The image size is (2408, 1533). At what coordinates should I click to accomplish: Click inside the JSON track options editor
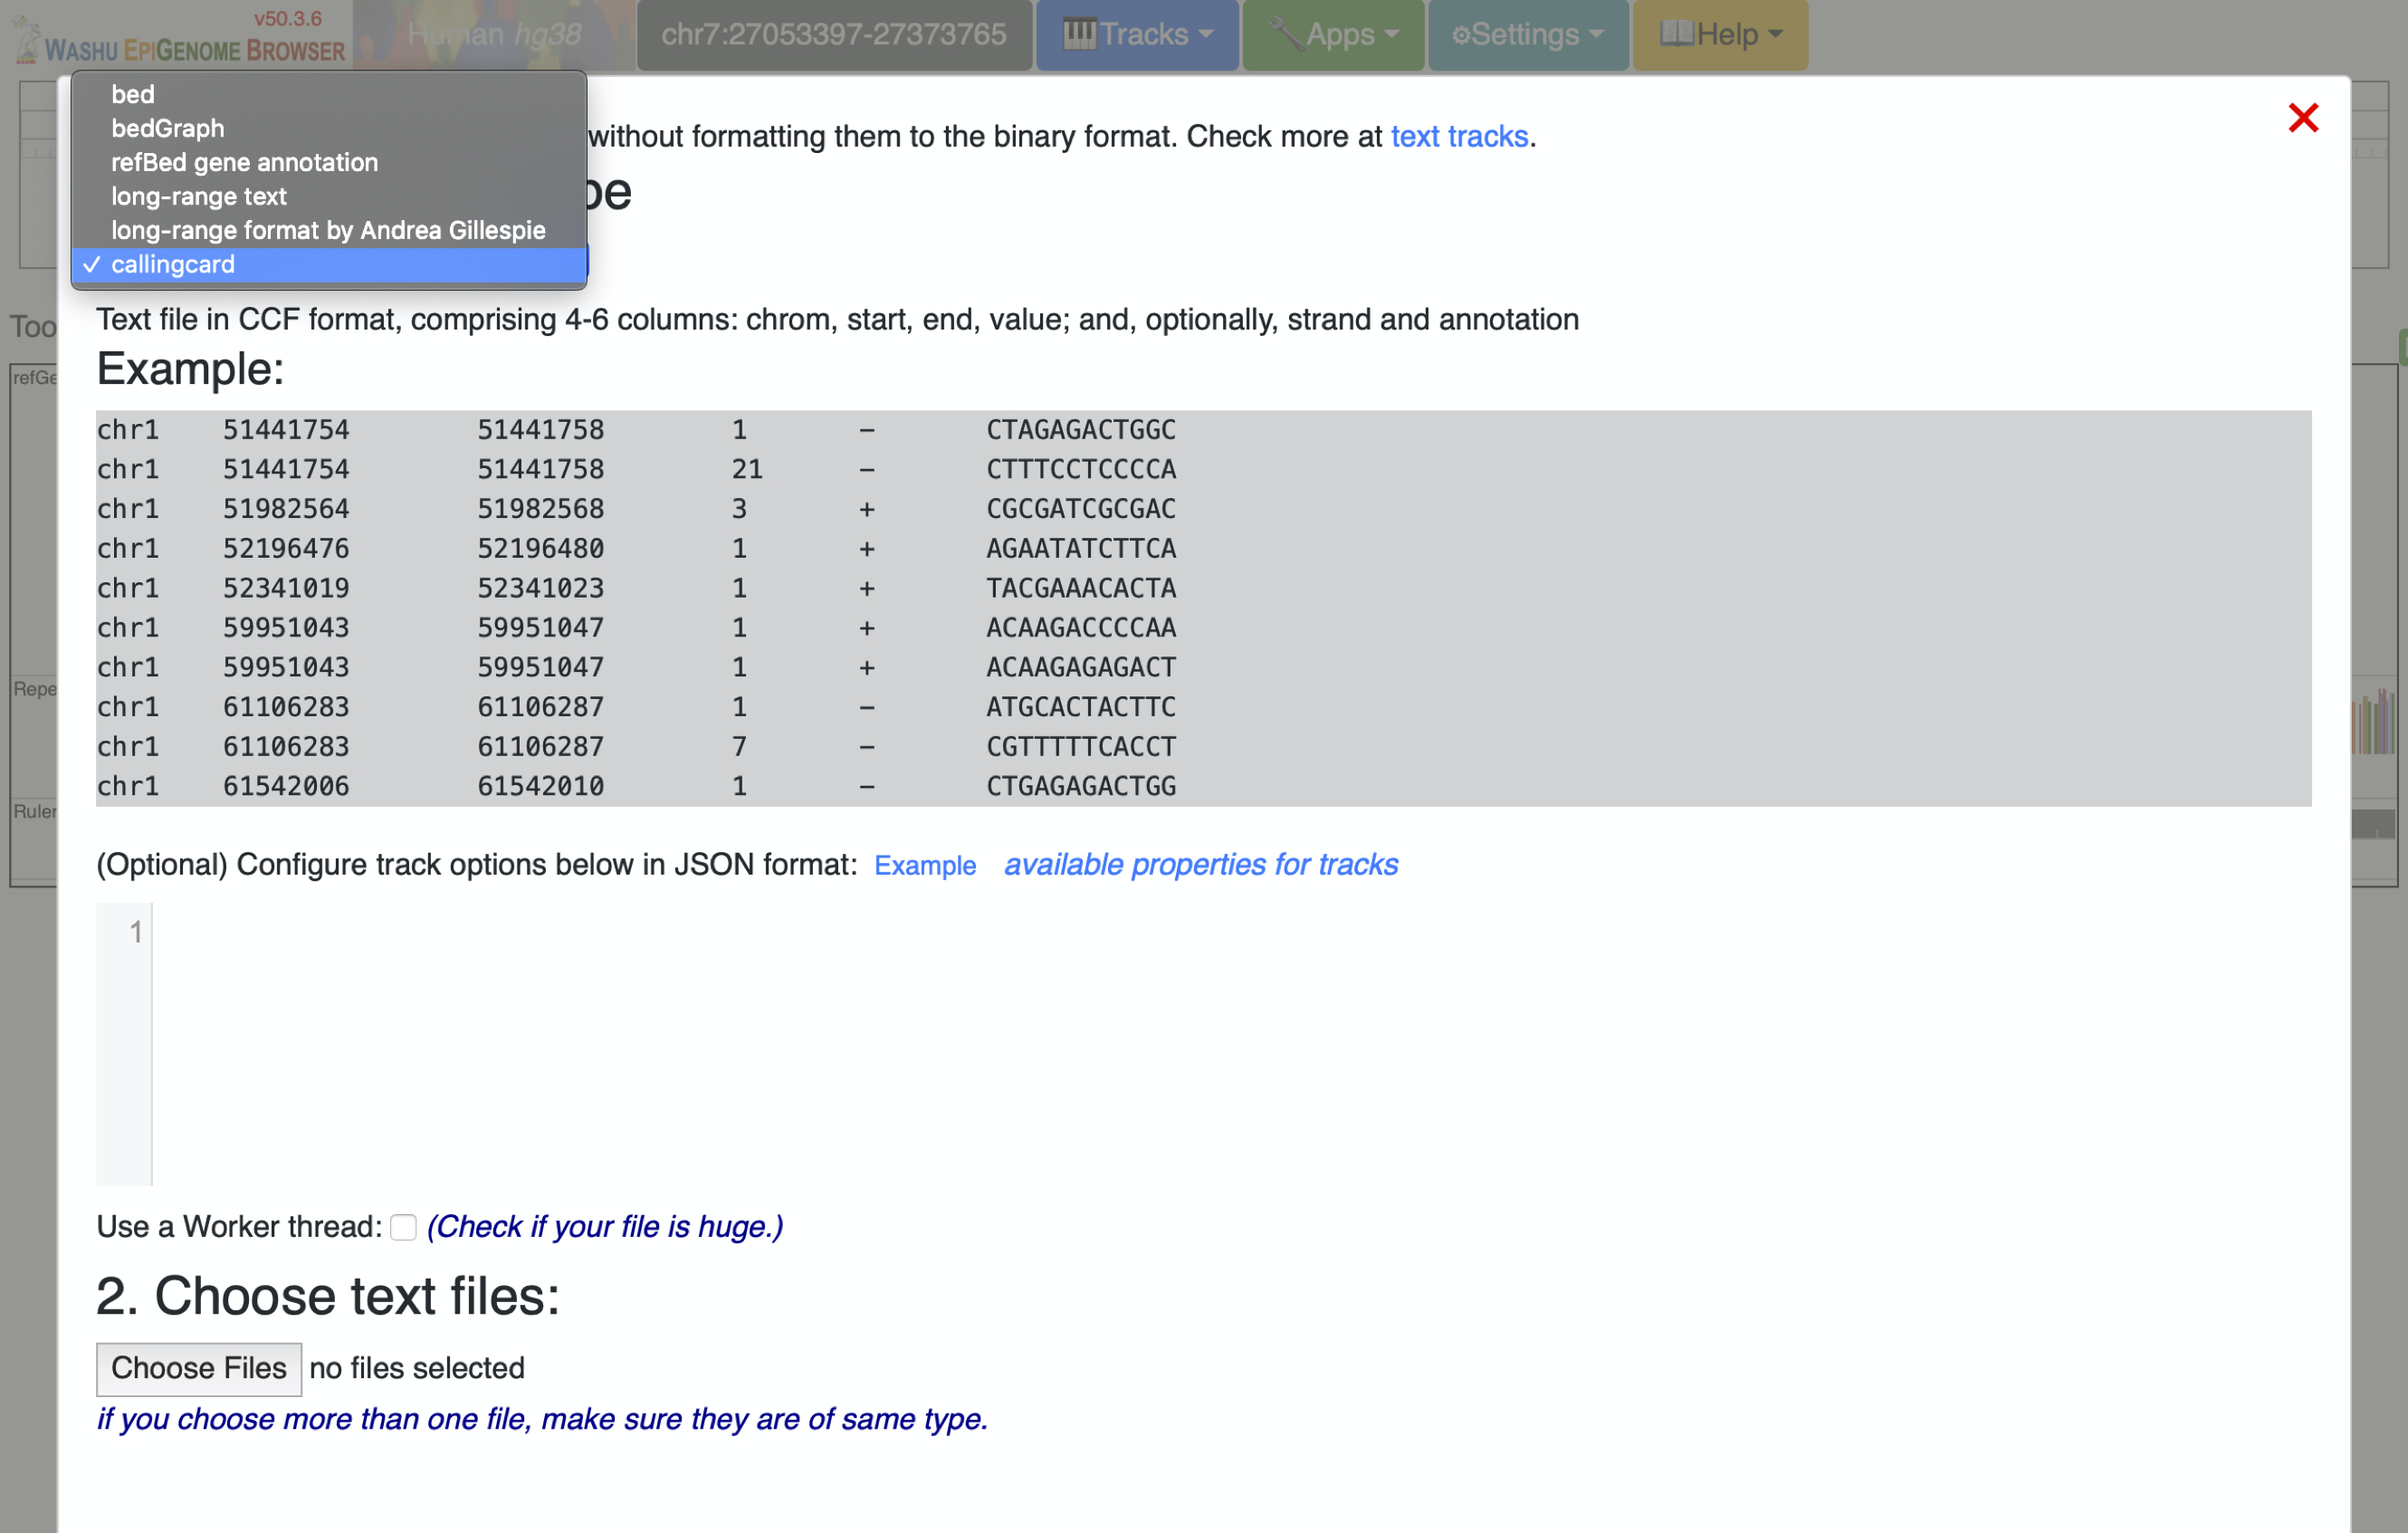1200,1040
